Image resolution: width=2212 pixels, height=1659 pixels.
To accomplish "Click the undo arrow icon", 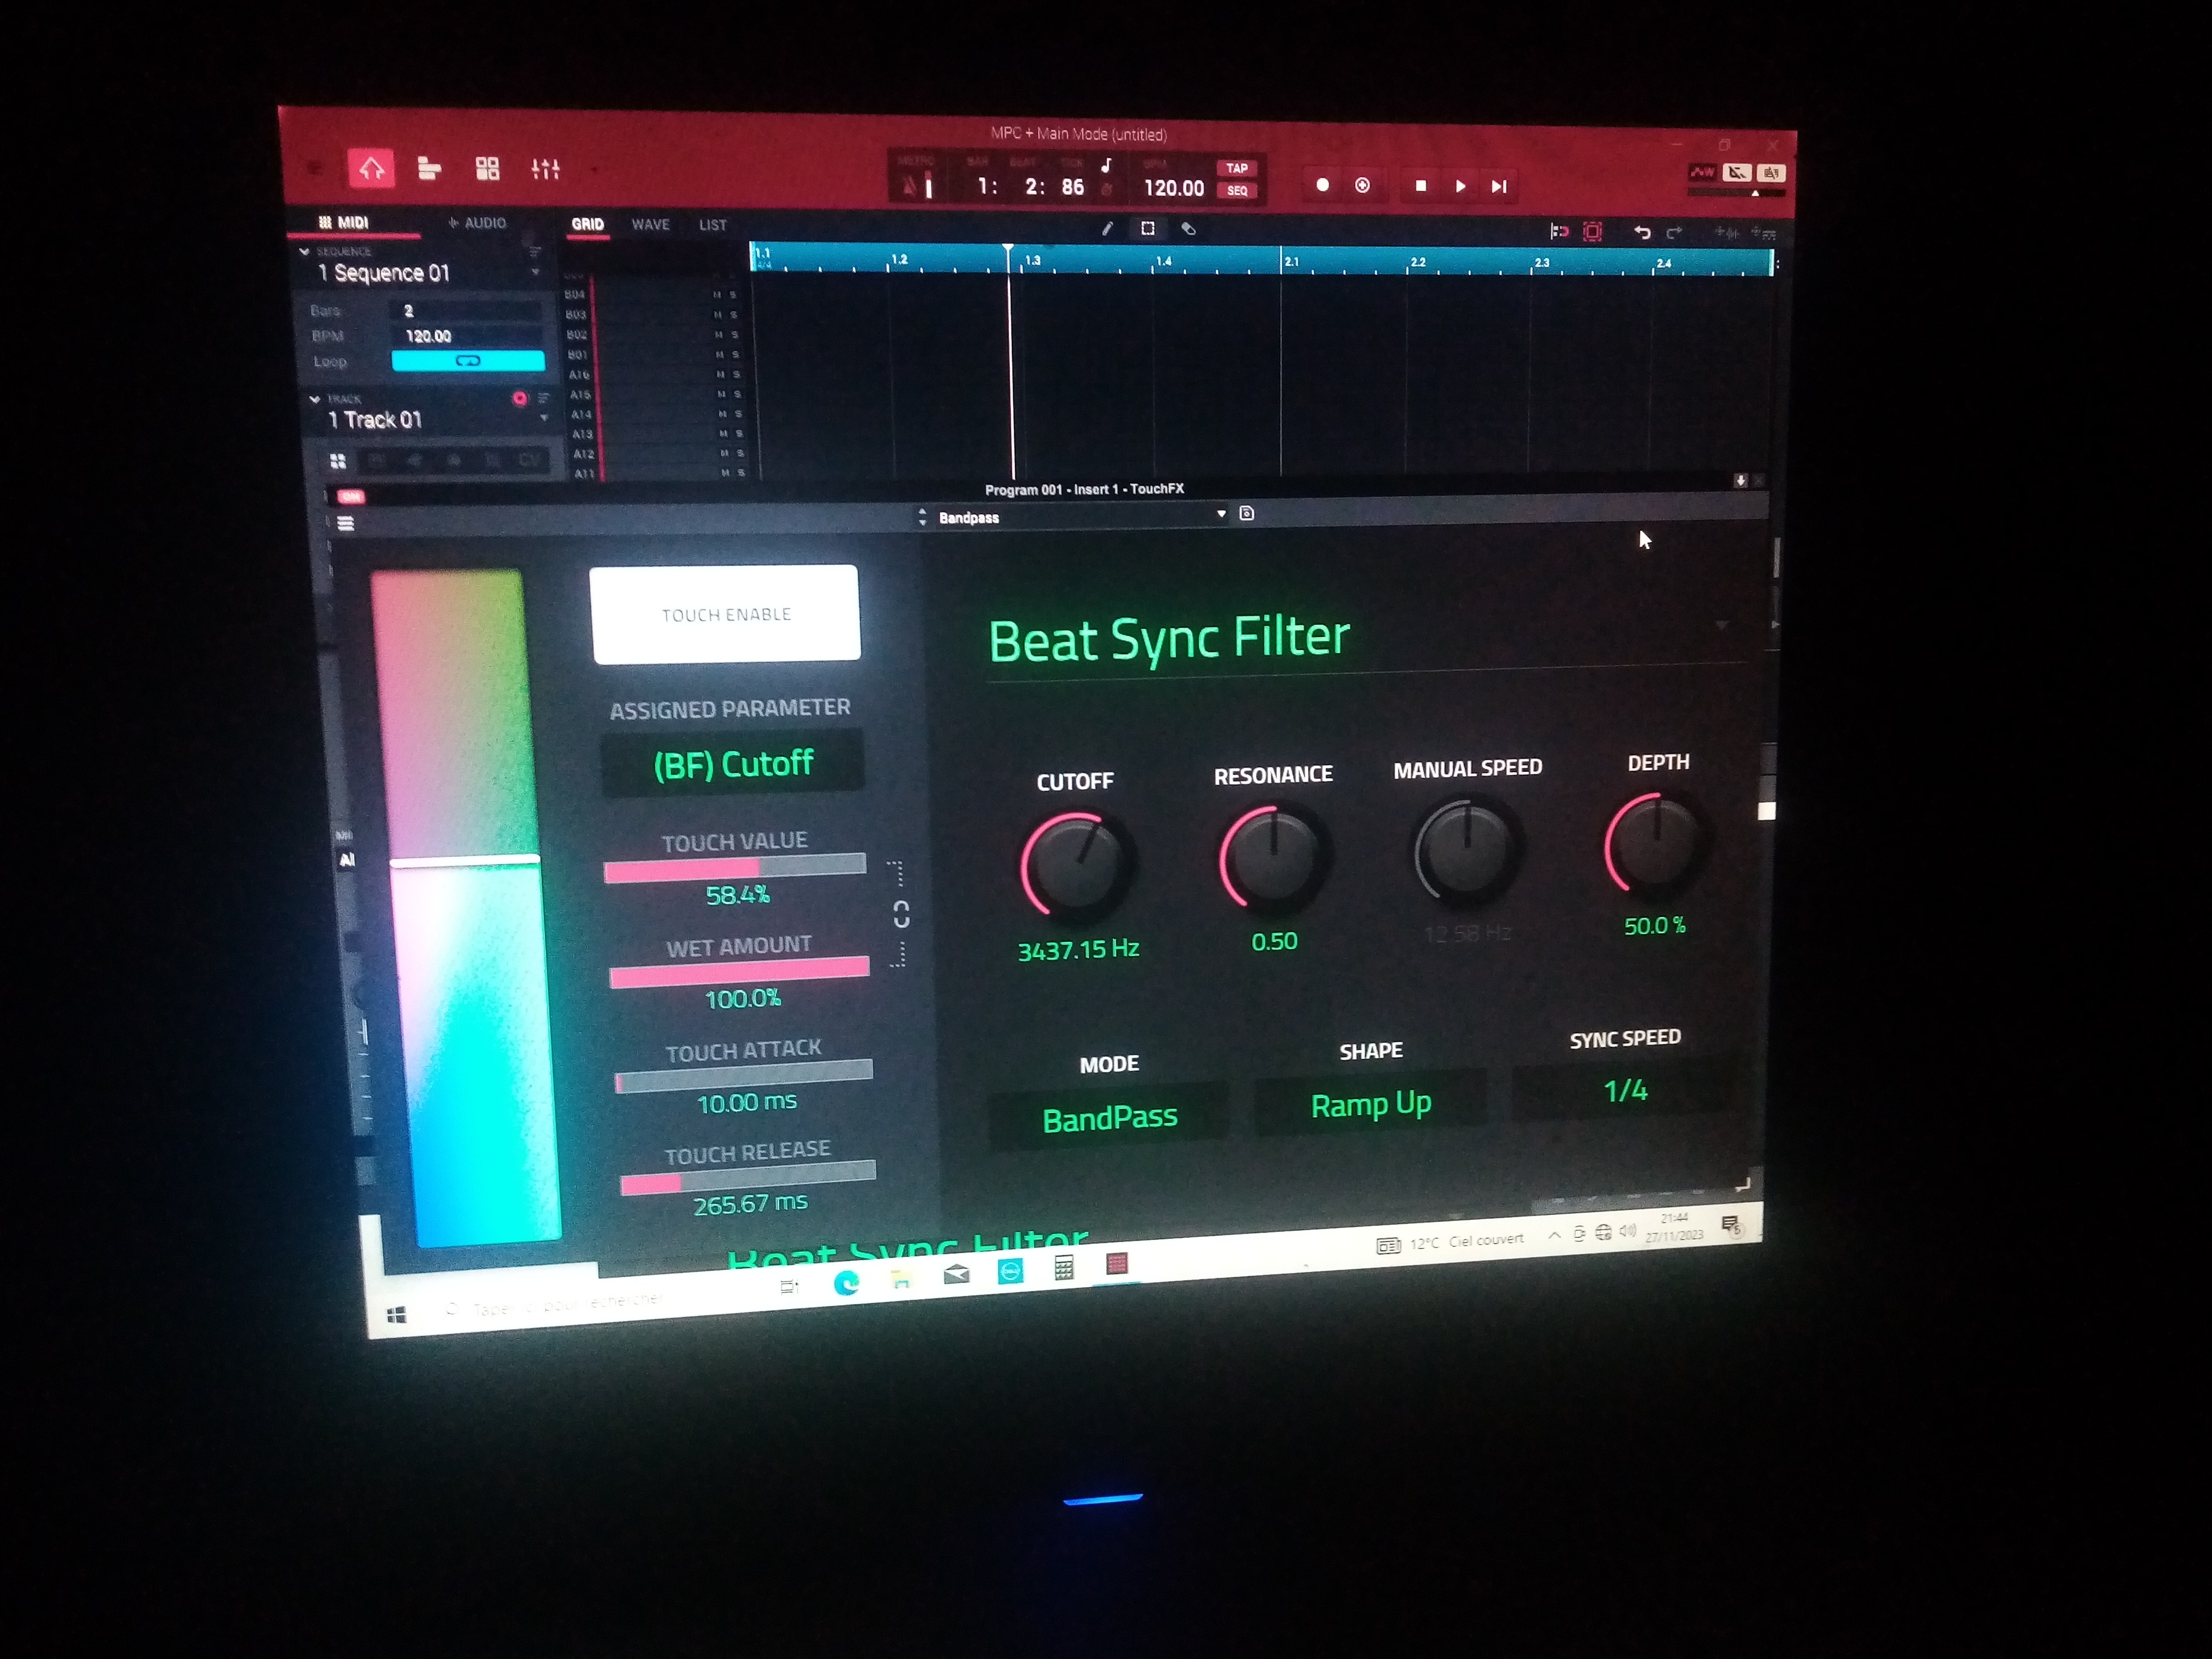I will coord(1641,233).
